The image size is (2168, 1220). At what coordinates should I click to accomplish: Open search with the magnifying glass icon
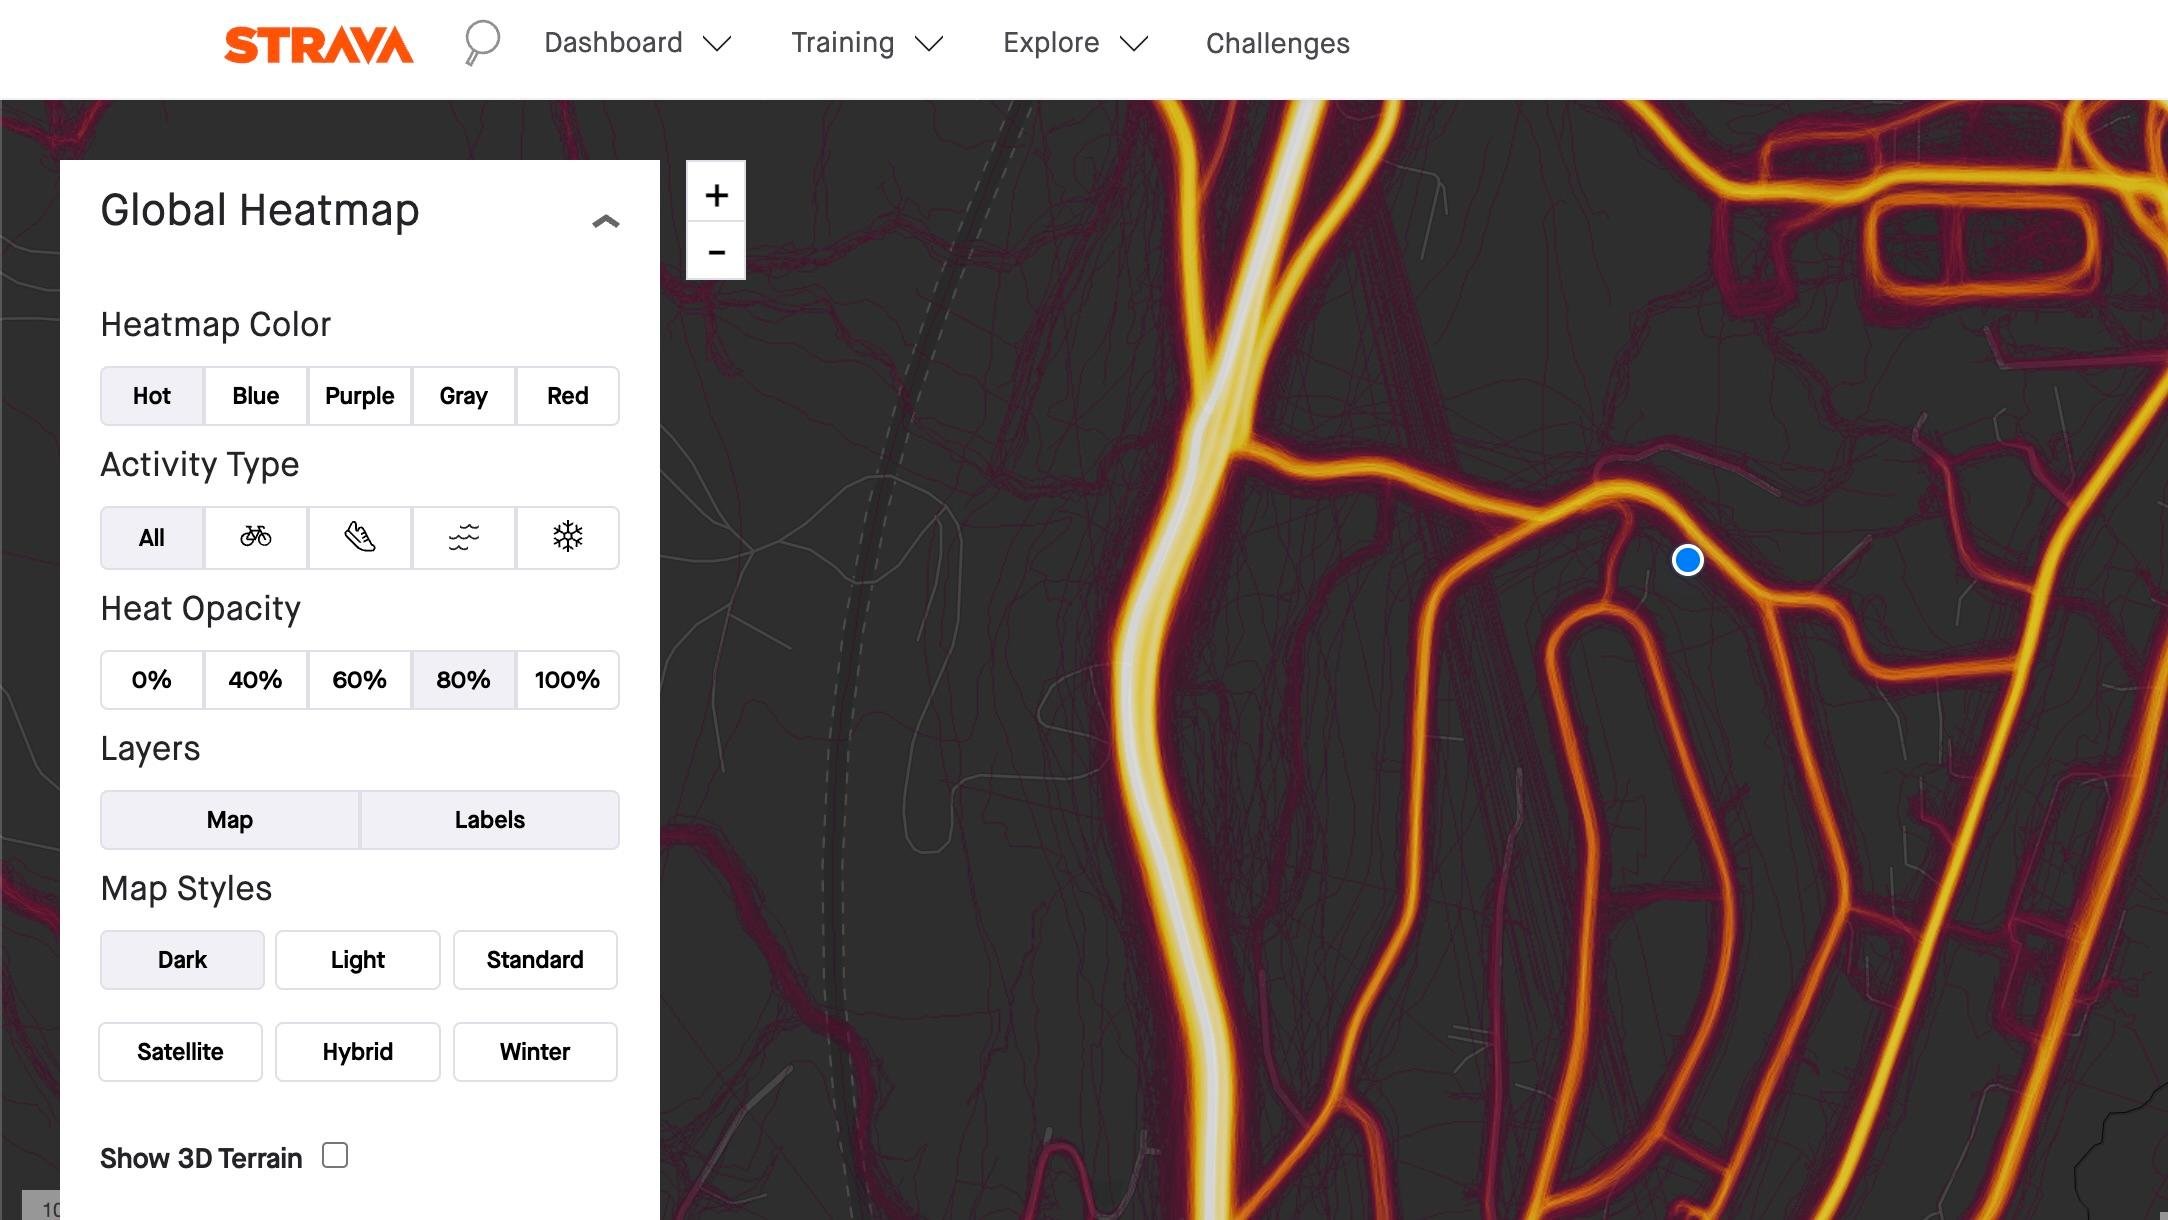tap(481, 44)
